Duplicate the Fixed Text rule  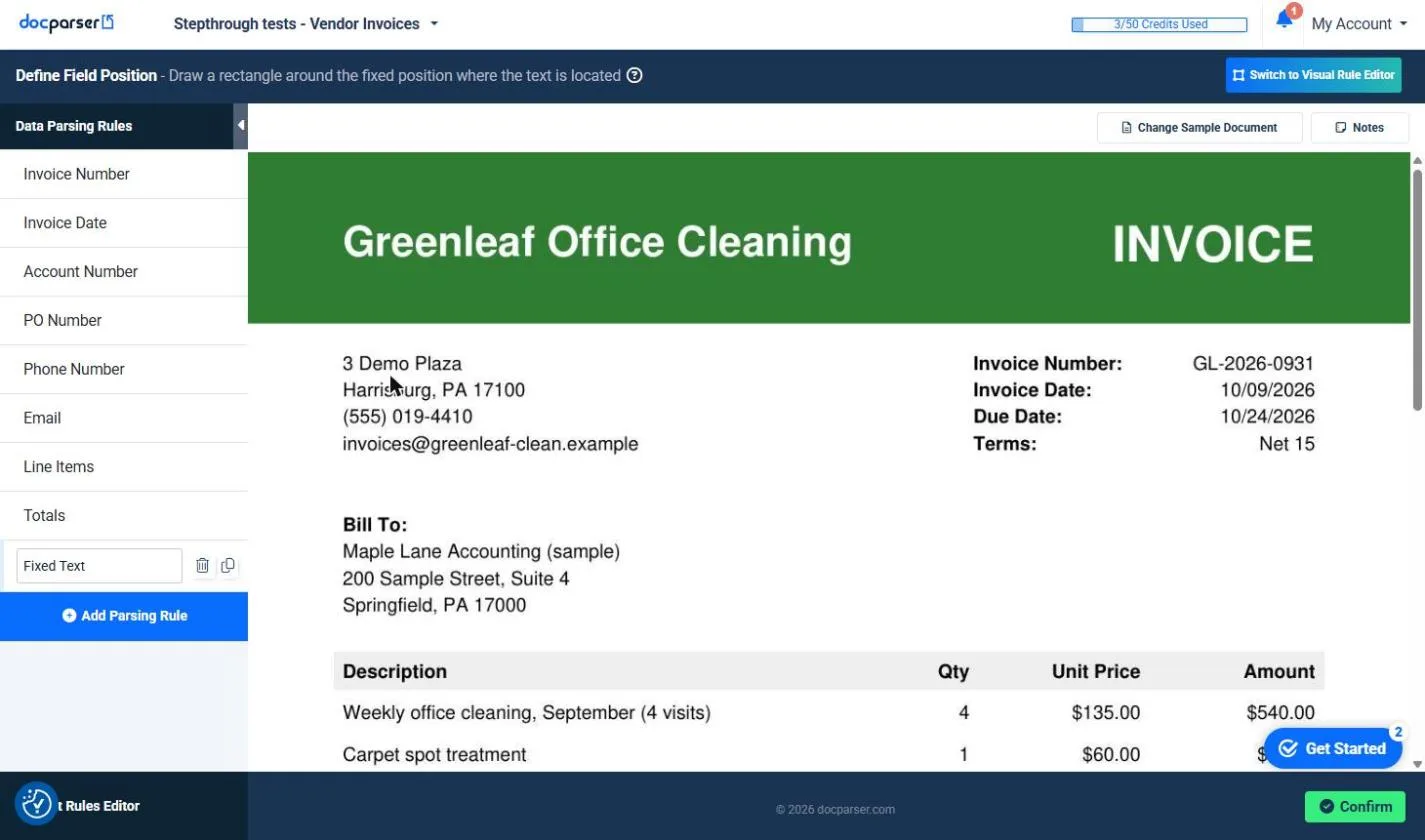click(228, 566)
